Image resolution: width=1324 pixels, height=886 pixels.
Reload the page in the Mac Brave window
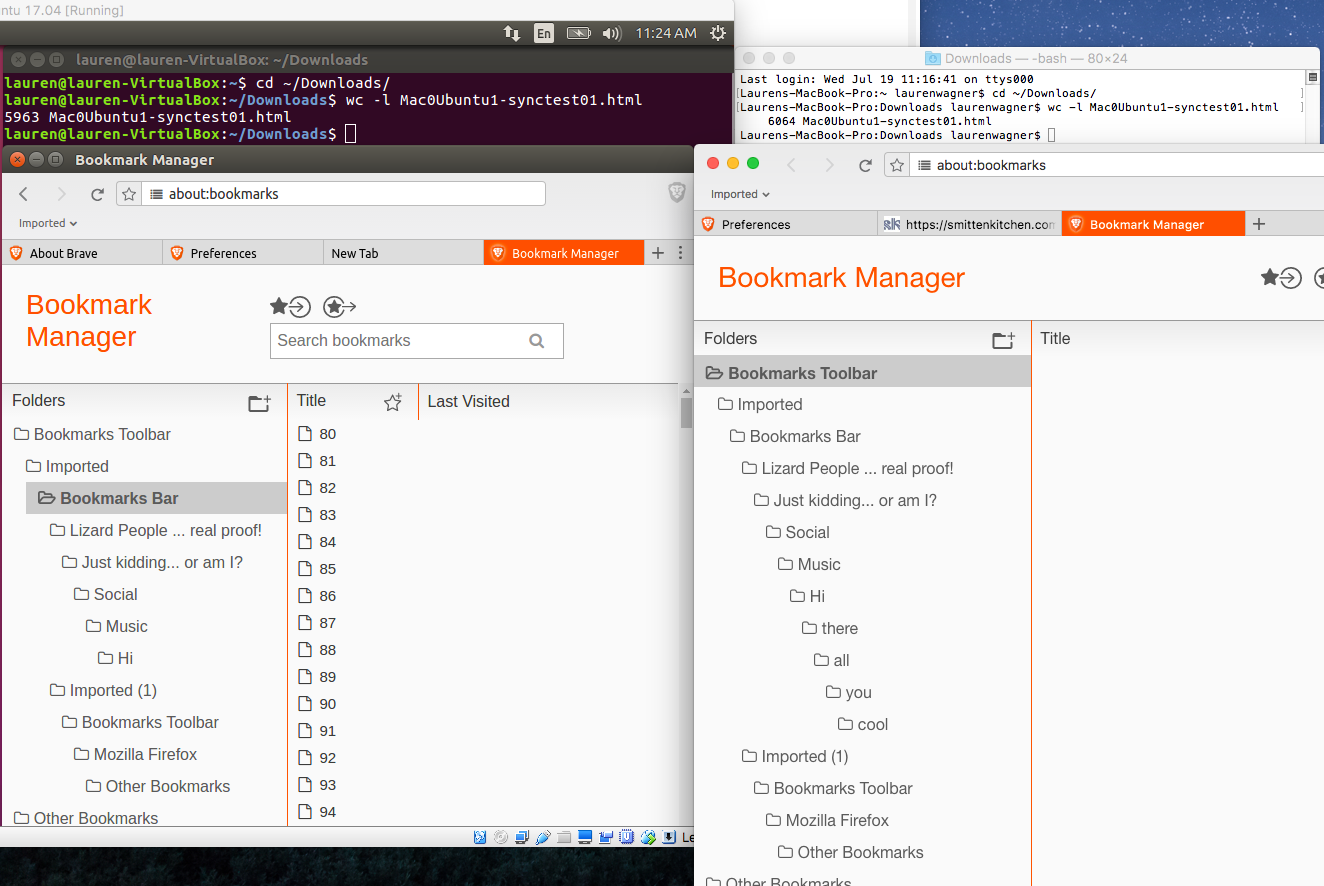pyautogui.click(x=866, y=165)
